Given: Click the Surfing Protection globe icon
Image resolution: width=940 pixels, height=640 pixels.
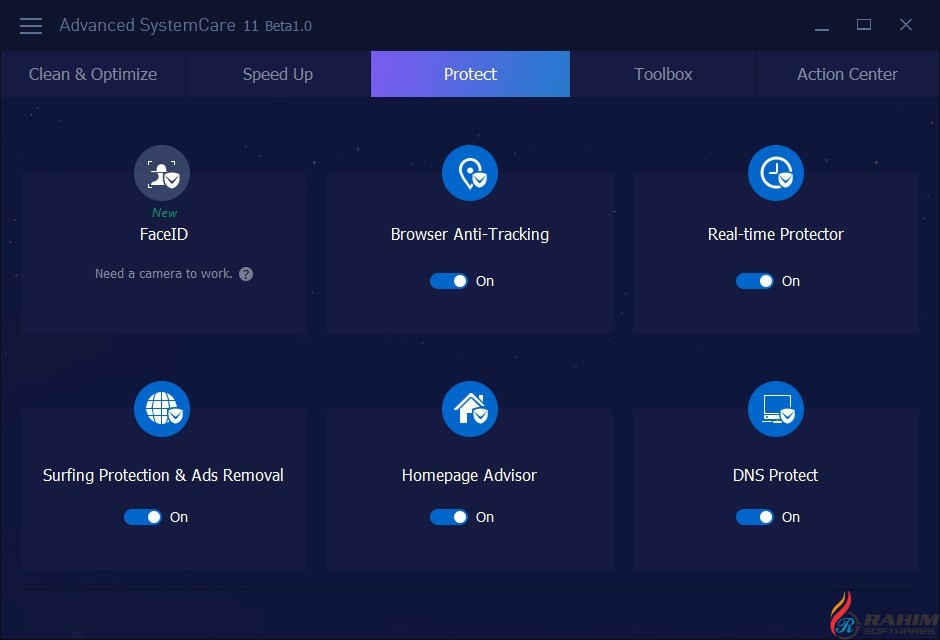Looking at the screenshot, I should (162, 409).
